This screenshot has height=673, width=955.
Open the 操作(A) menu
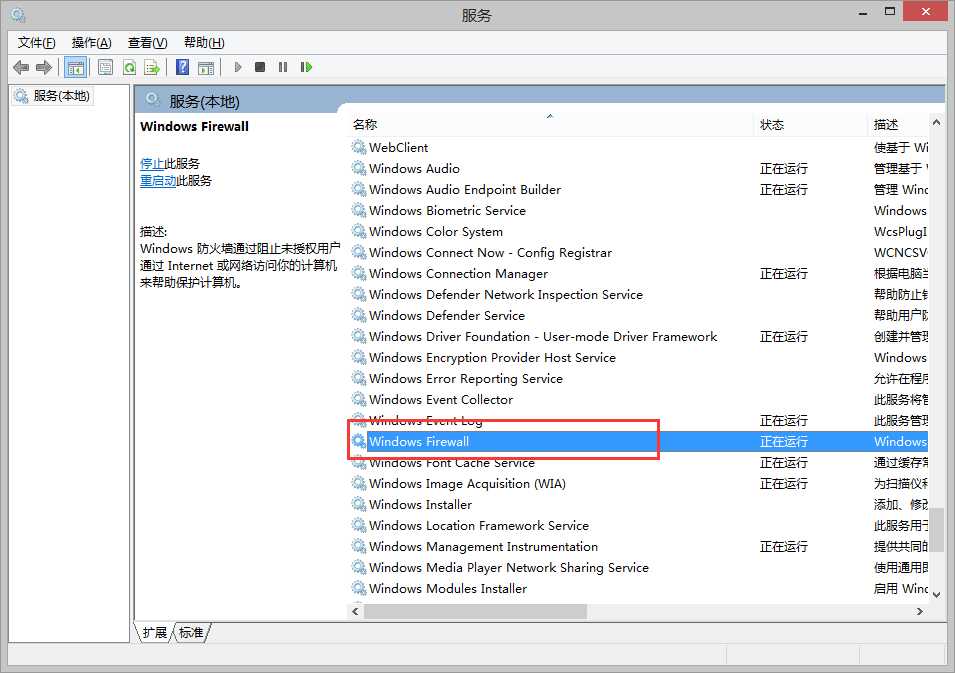point(92,43)
